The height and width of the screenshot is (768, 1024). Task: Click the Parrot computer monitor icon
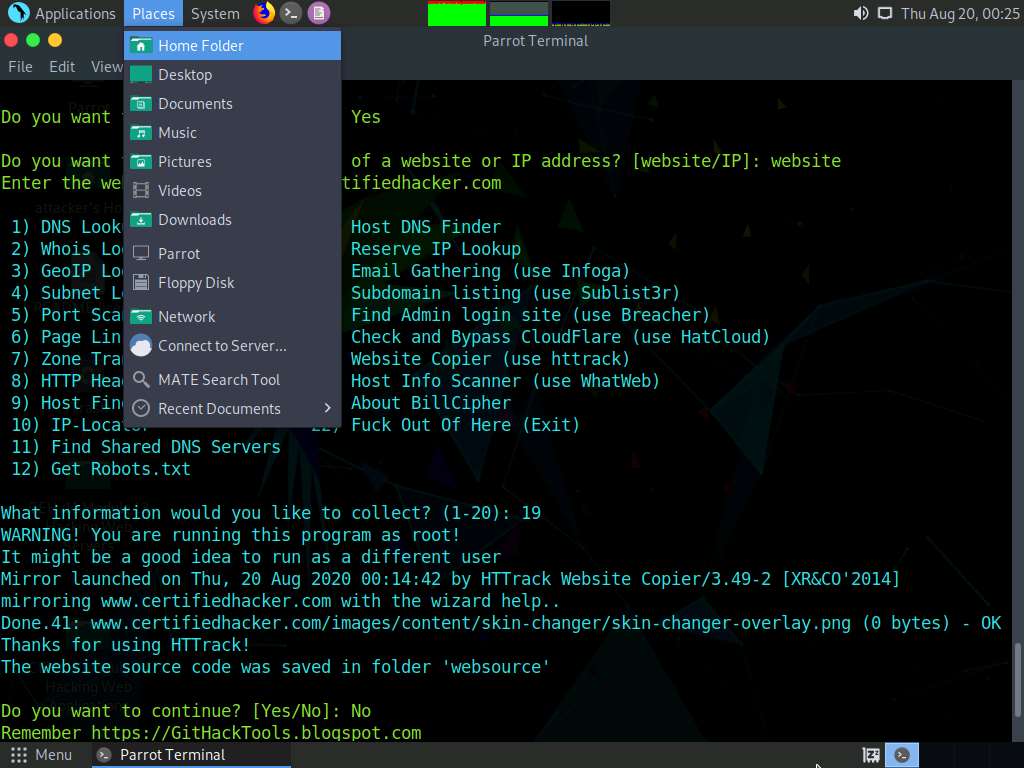pos(140,253)
